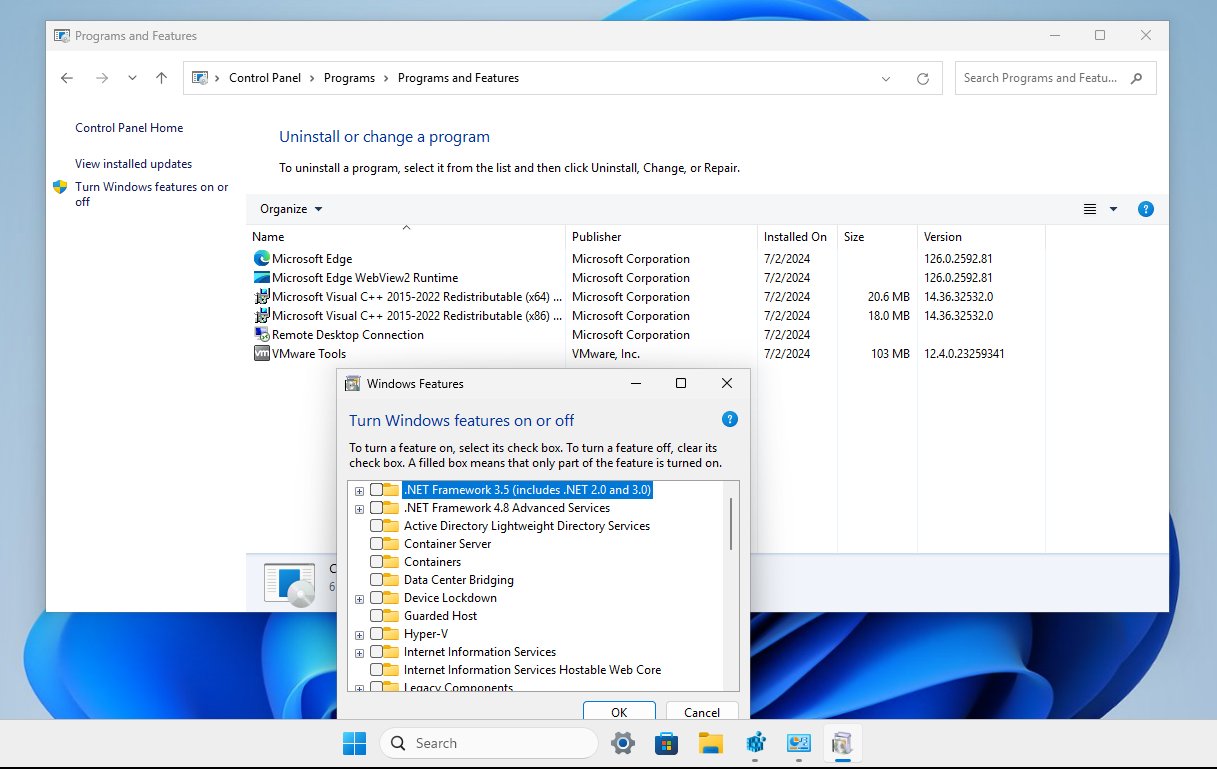Select the Microsoft Edge version 126.0.2592.81 cell
1217x769 pixels.
click(x=958, y=258)
